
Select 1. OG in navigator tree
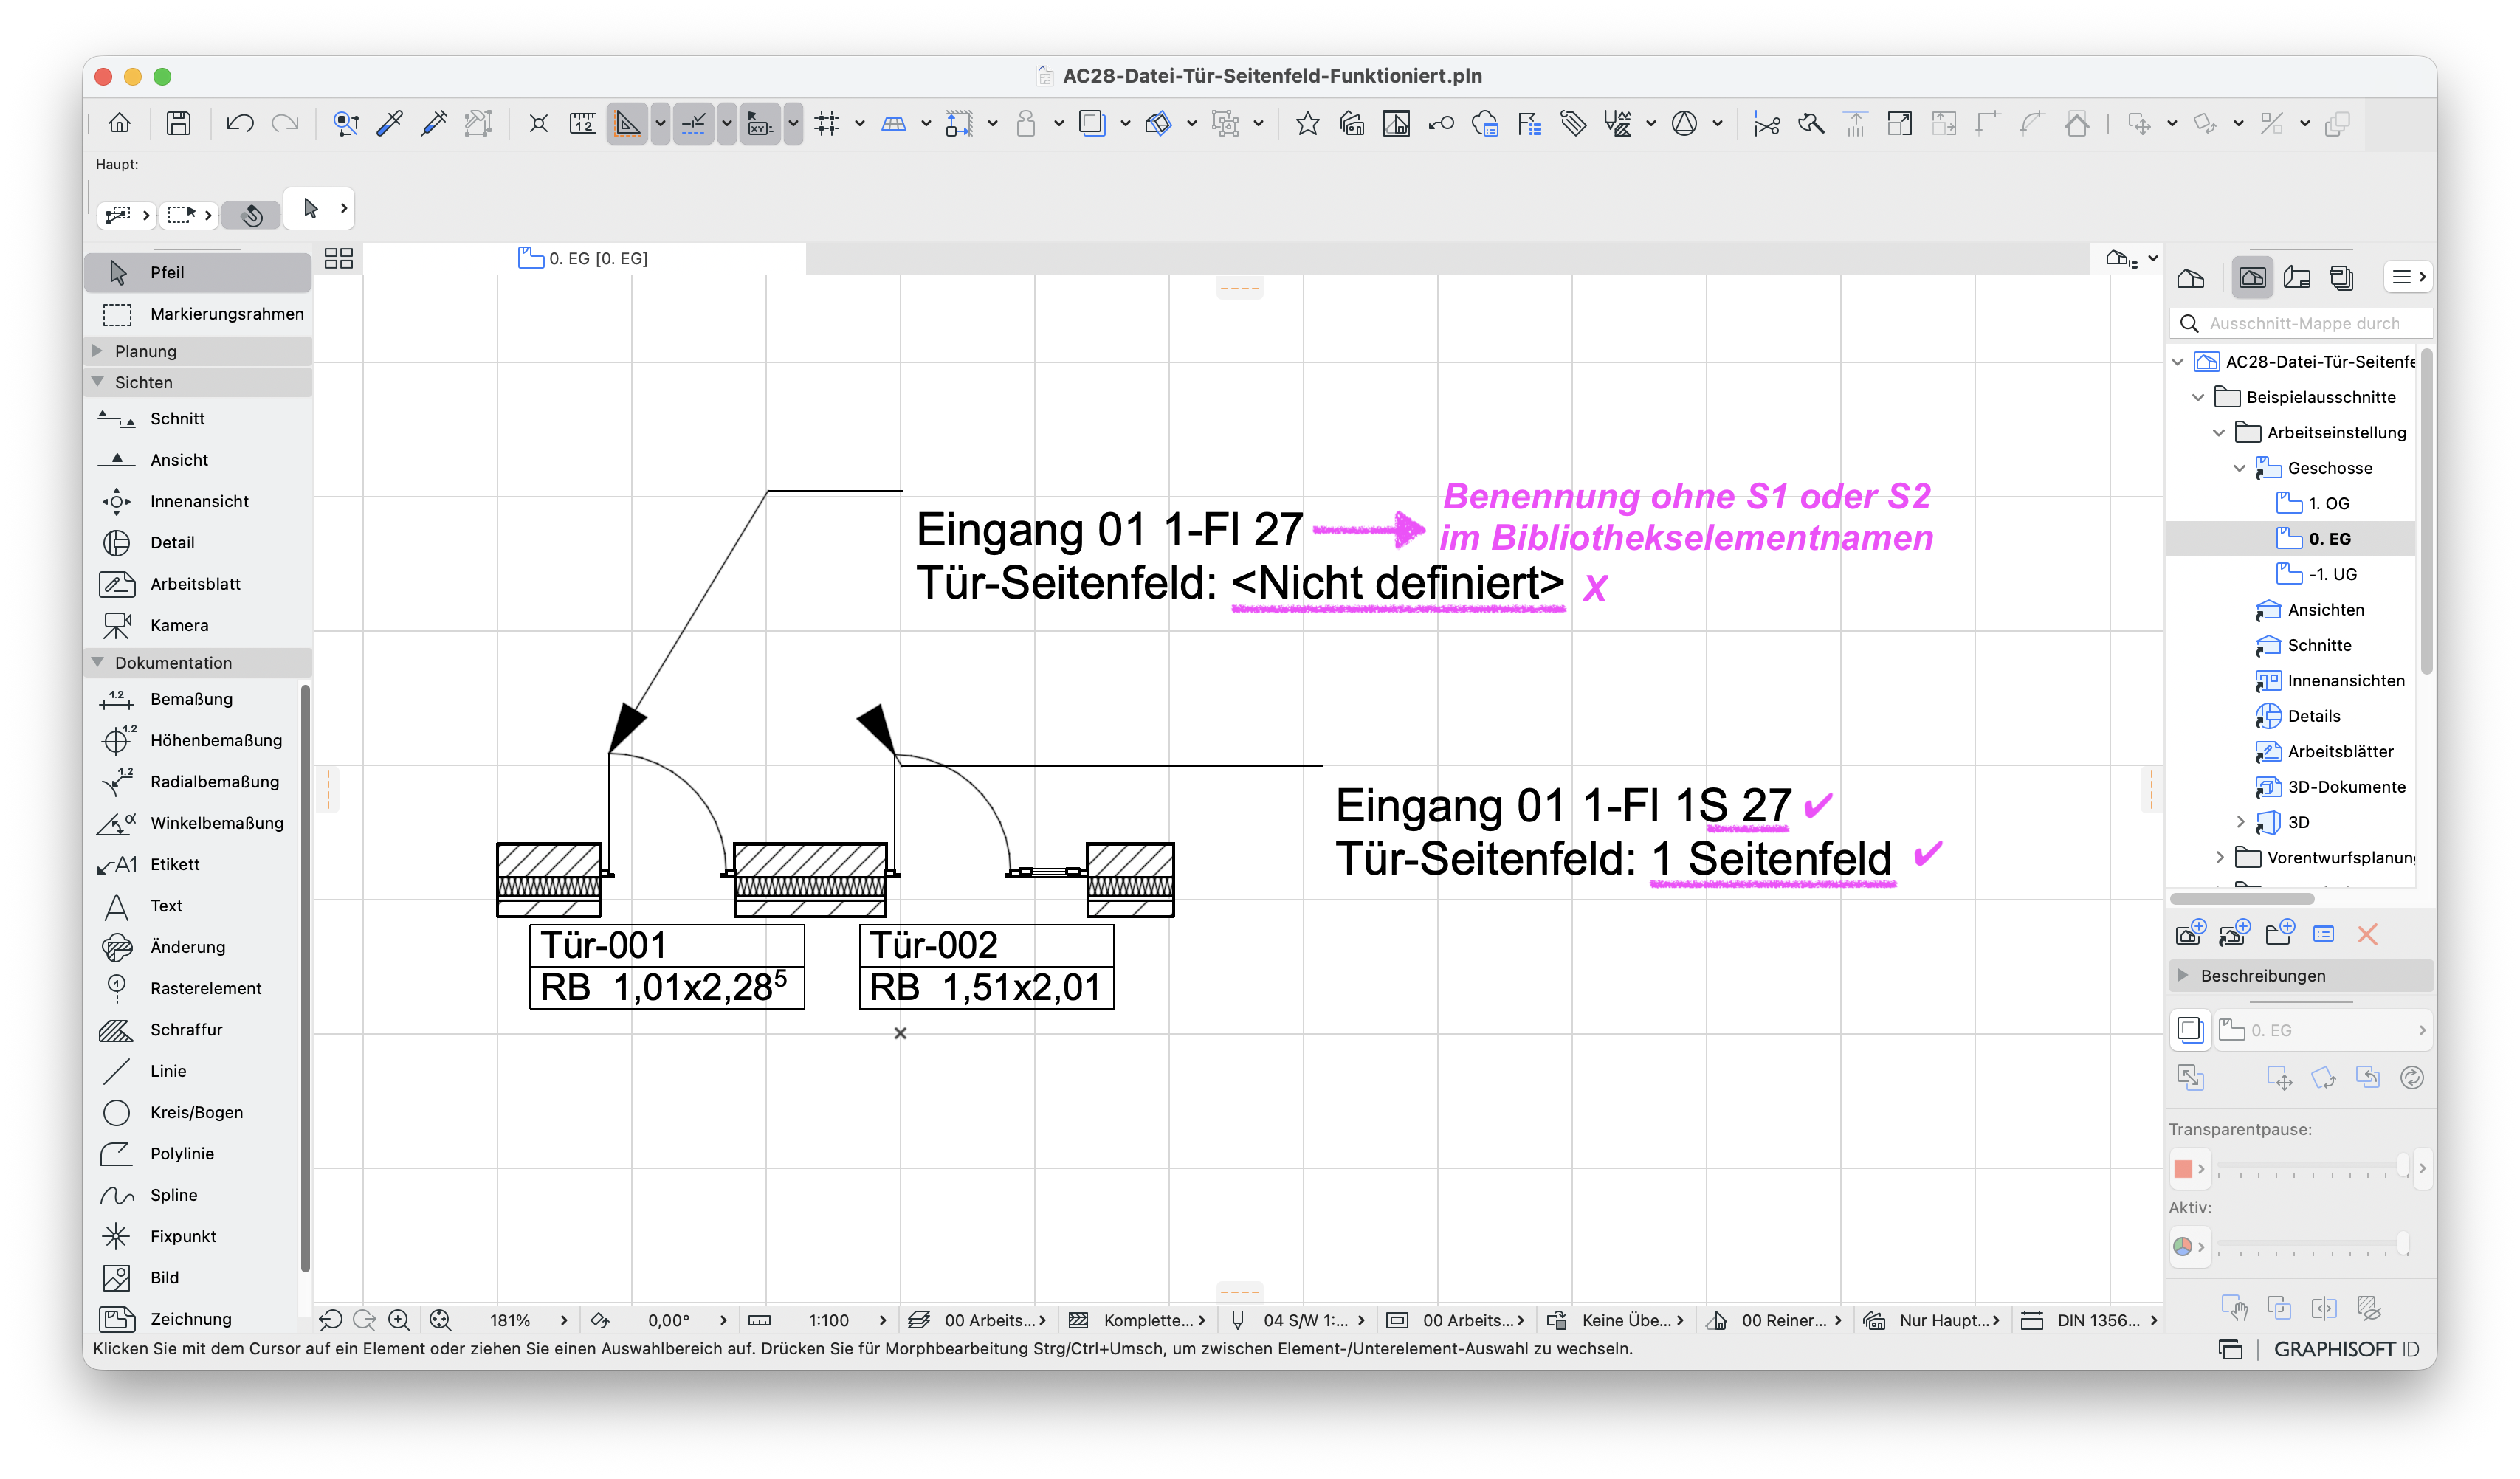tap(2328, 503)
